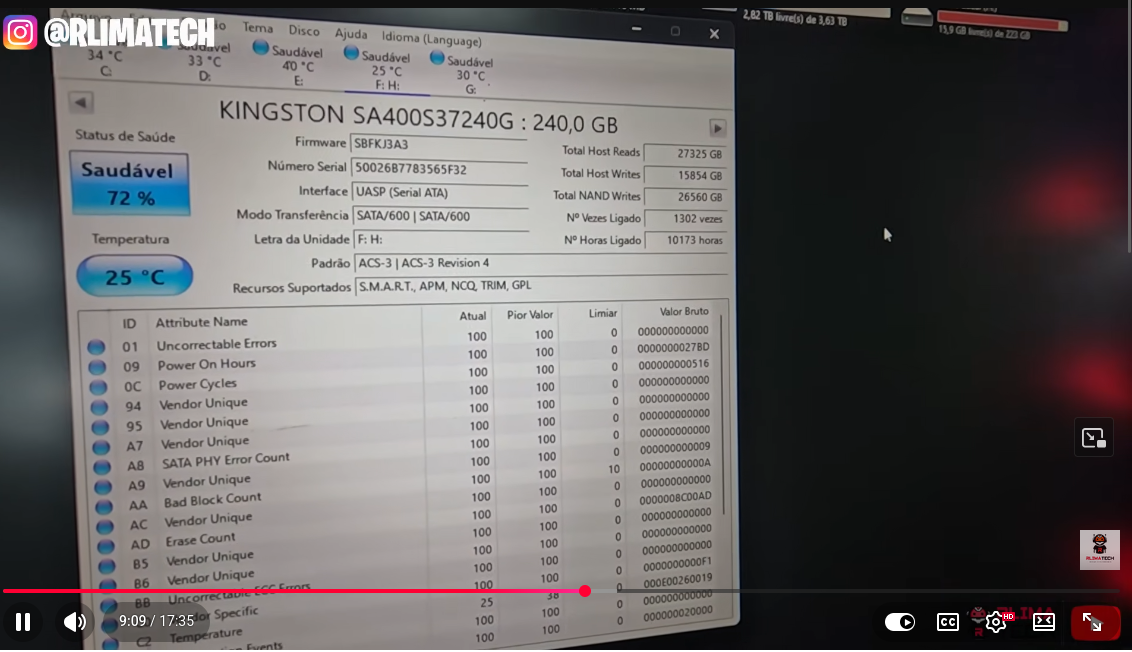Image resolution: width=1132 pixels, height=652 pixels.
Task: Turn on closed captions CC
Action: click(x=947, y=622)
